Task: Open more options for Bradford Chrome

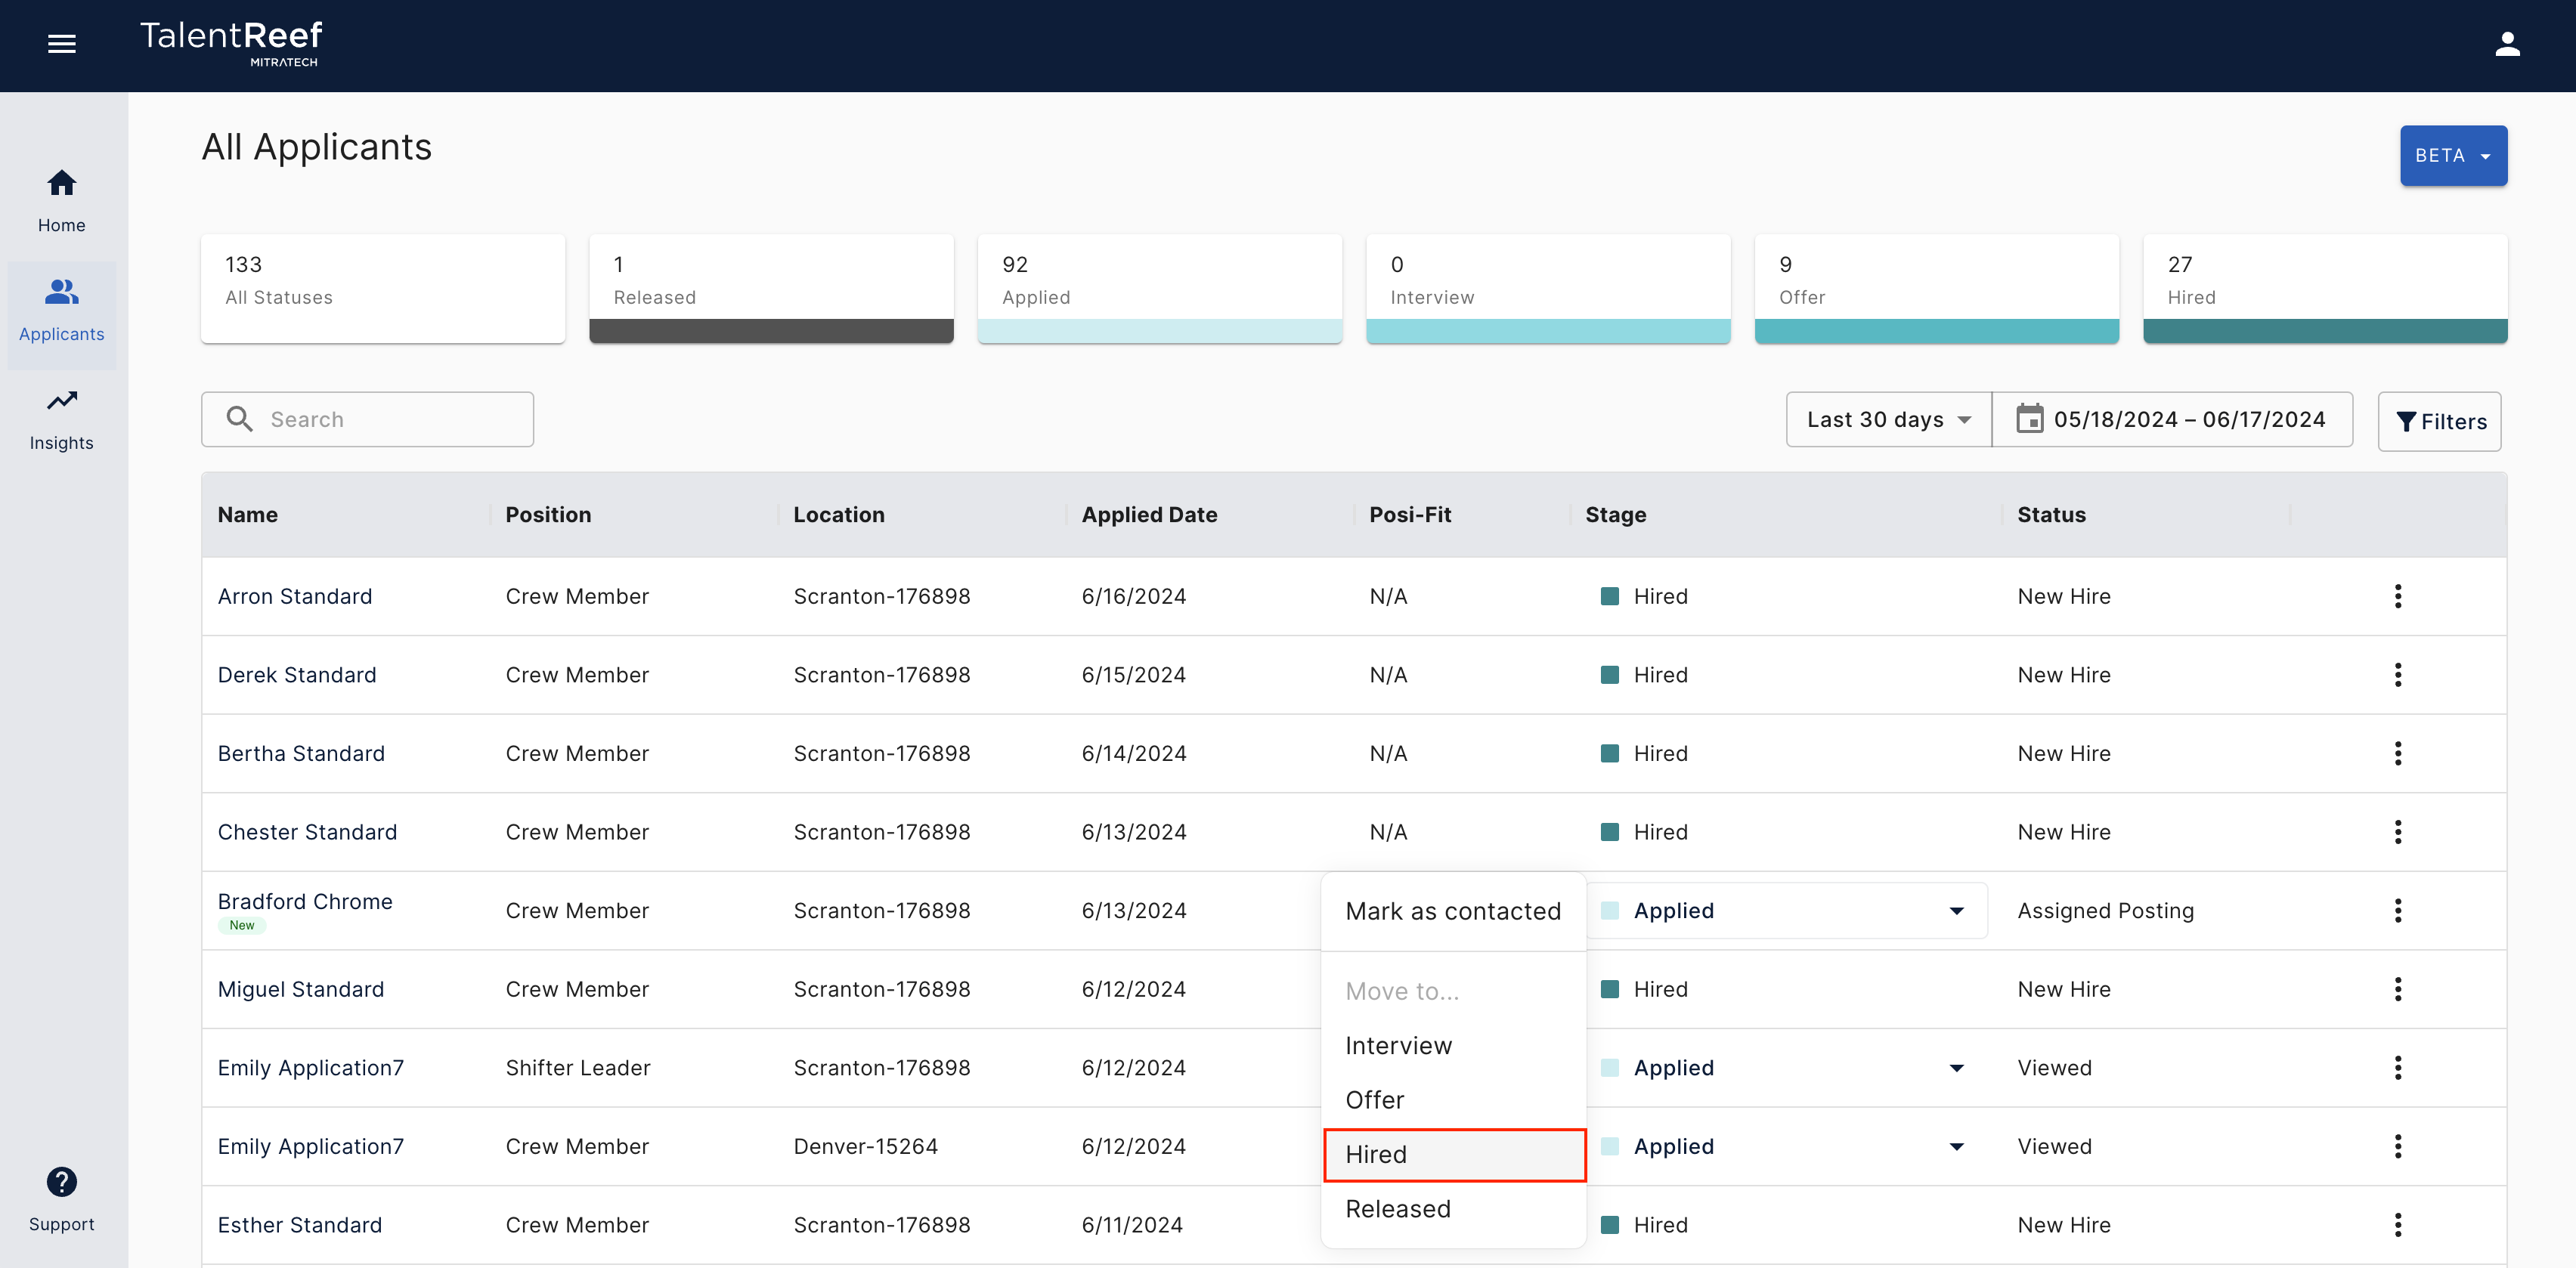Action: 2397,910
